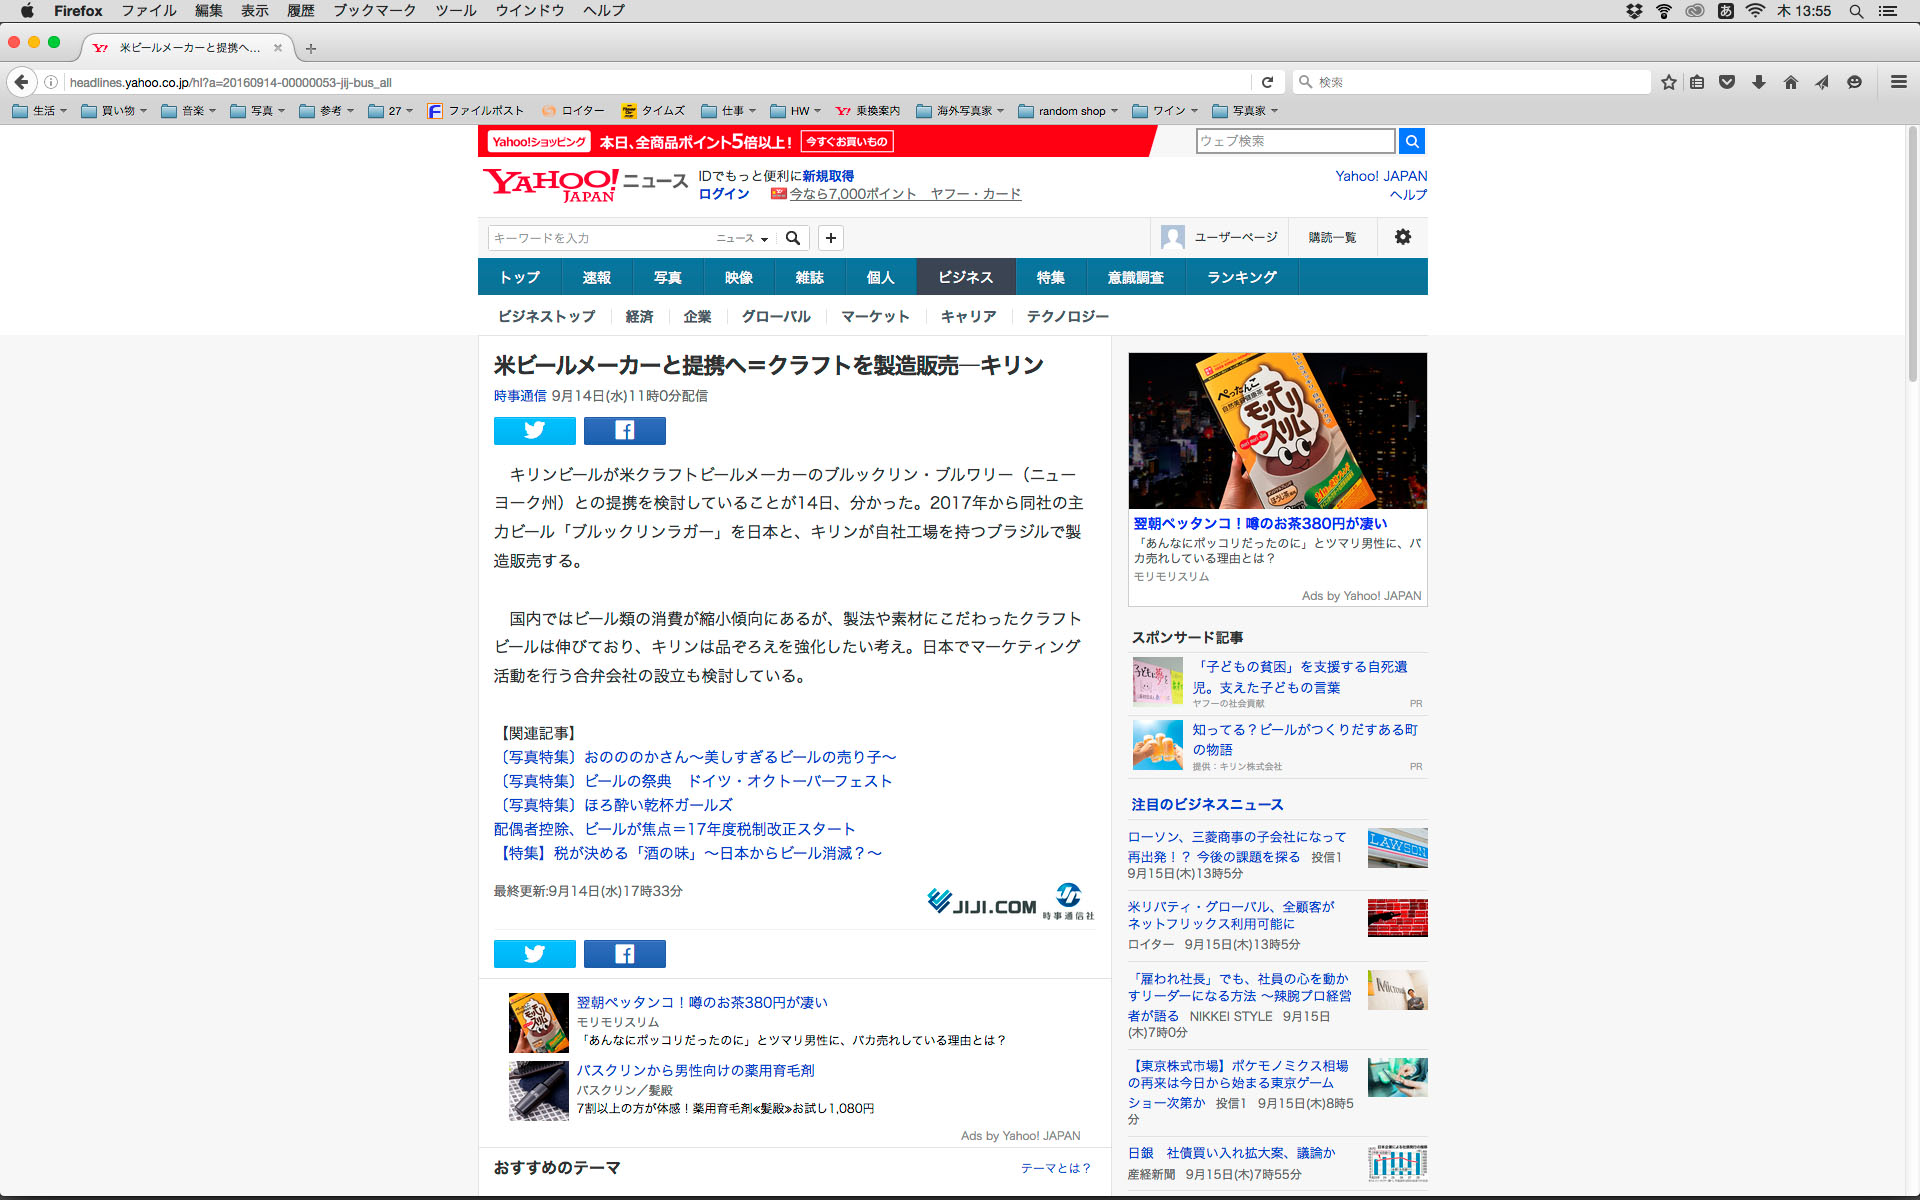This screenshot has width=1920, height=1200.
Task: Click the plus button beside keyword search
Action: click(830, 238)
